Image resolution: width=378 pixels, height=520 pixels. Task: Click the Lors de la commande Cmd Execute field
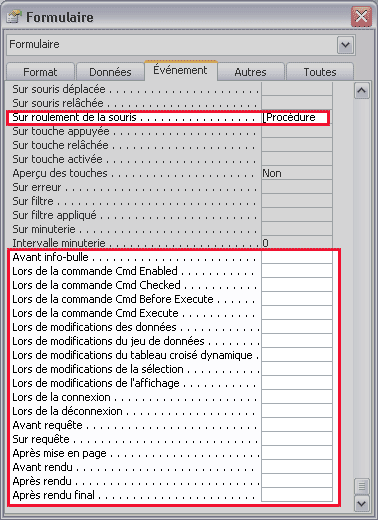coord(297,313)
